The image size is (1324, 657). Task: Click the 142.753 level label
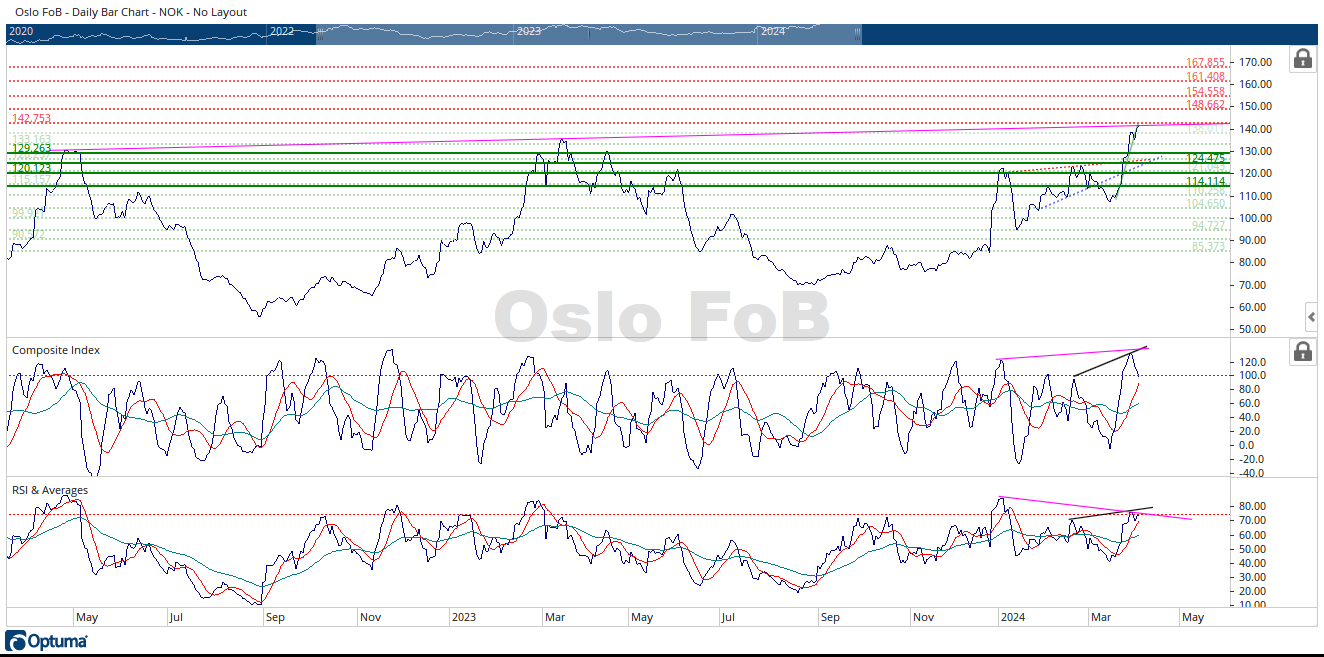(x=31, y=119)
